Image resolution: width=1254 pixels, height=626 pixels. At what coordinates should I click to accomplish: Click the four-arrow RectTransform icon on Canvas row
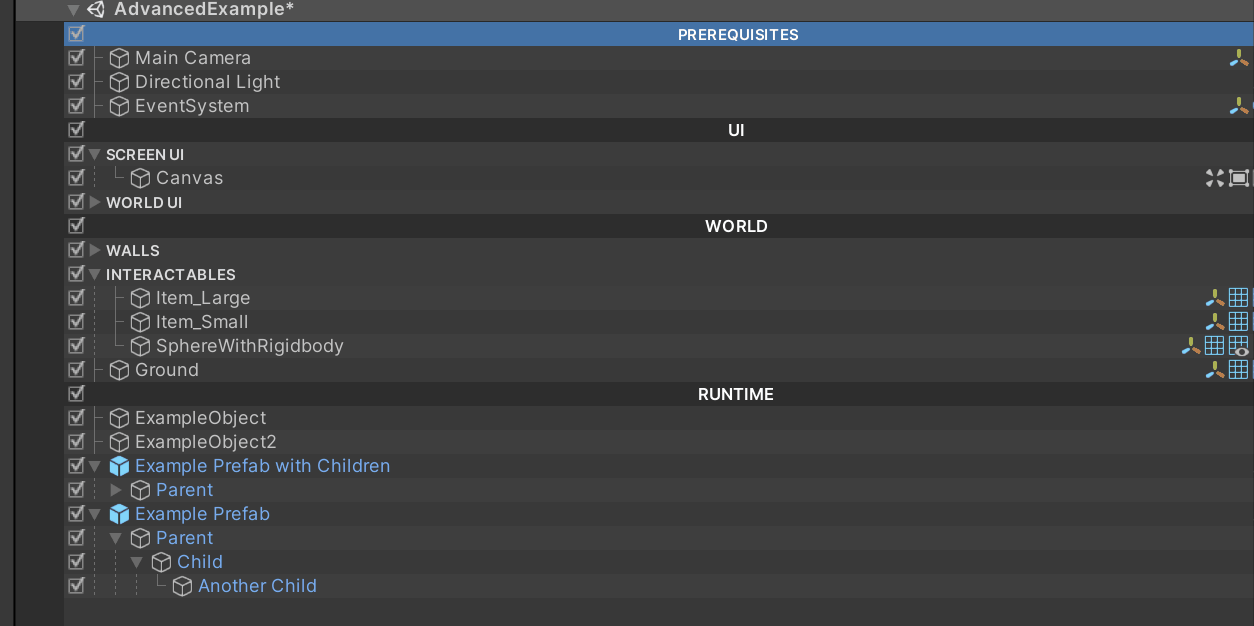click(1215, 178)
